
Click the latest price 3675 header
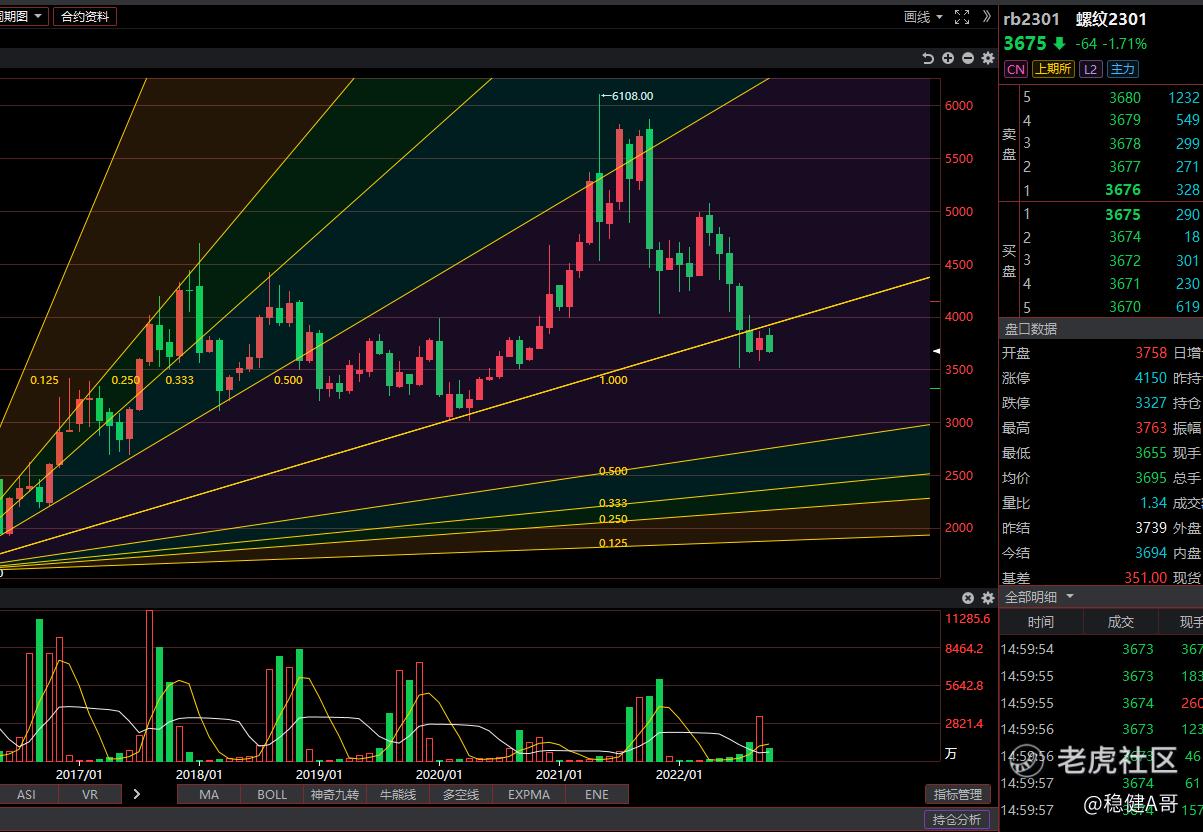[x=1025, y=44]
